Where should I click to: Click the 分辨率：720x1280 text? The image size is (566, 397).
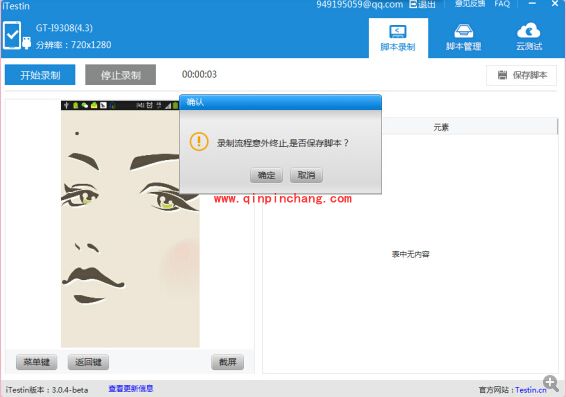click(x=74, y=45)
